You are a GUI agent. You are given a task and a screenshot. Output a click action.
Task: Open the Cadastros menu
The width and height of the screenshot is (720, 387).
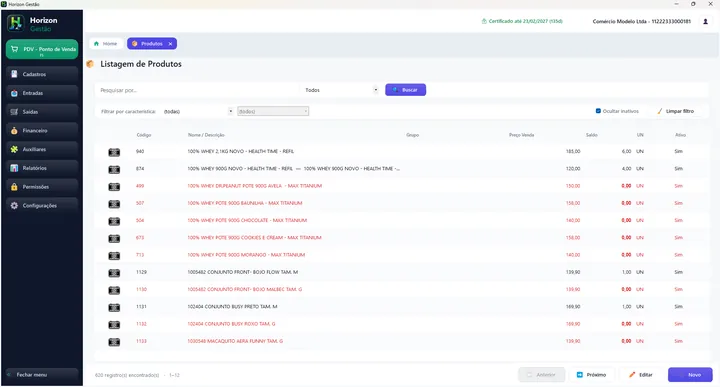[x=42, y=74]
